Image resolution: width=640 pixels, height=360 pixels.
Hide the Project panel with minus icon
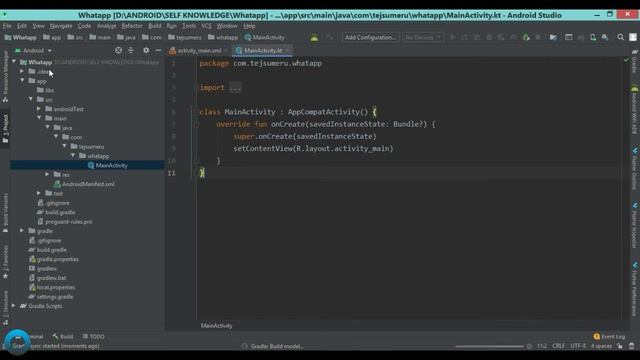[x=158, y=50]
